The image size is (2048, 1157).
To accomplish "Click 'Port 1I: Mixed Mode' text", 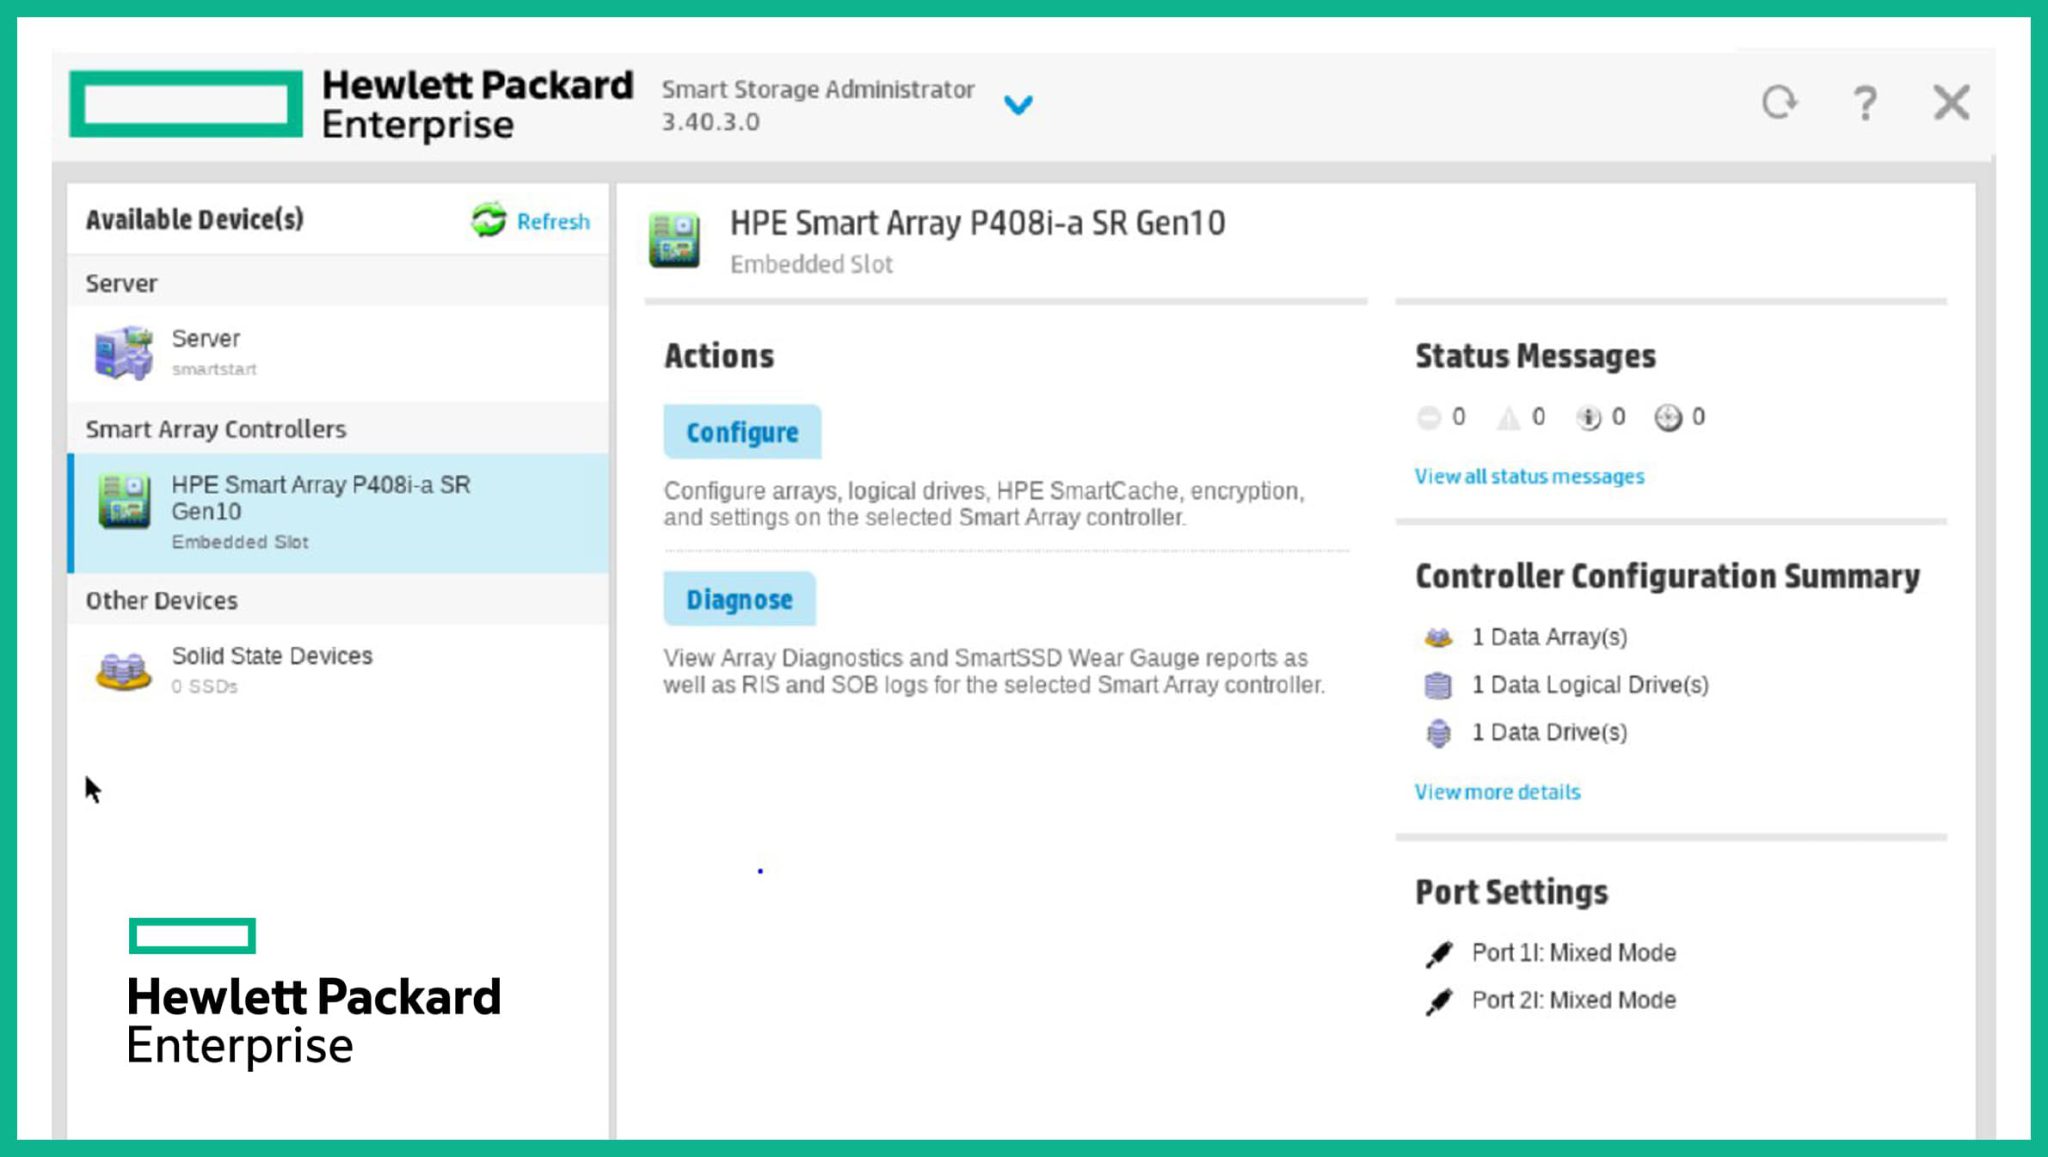I will 1574,953.
